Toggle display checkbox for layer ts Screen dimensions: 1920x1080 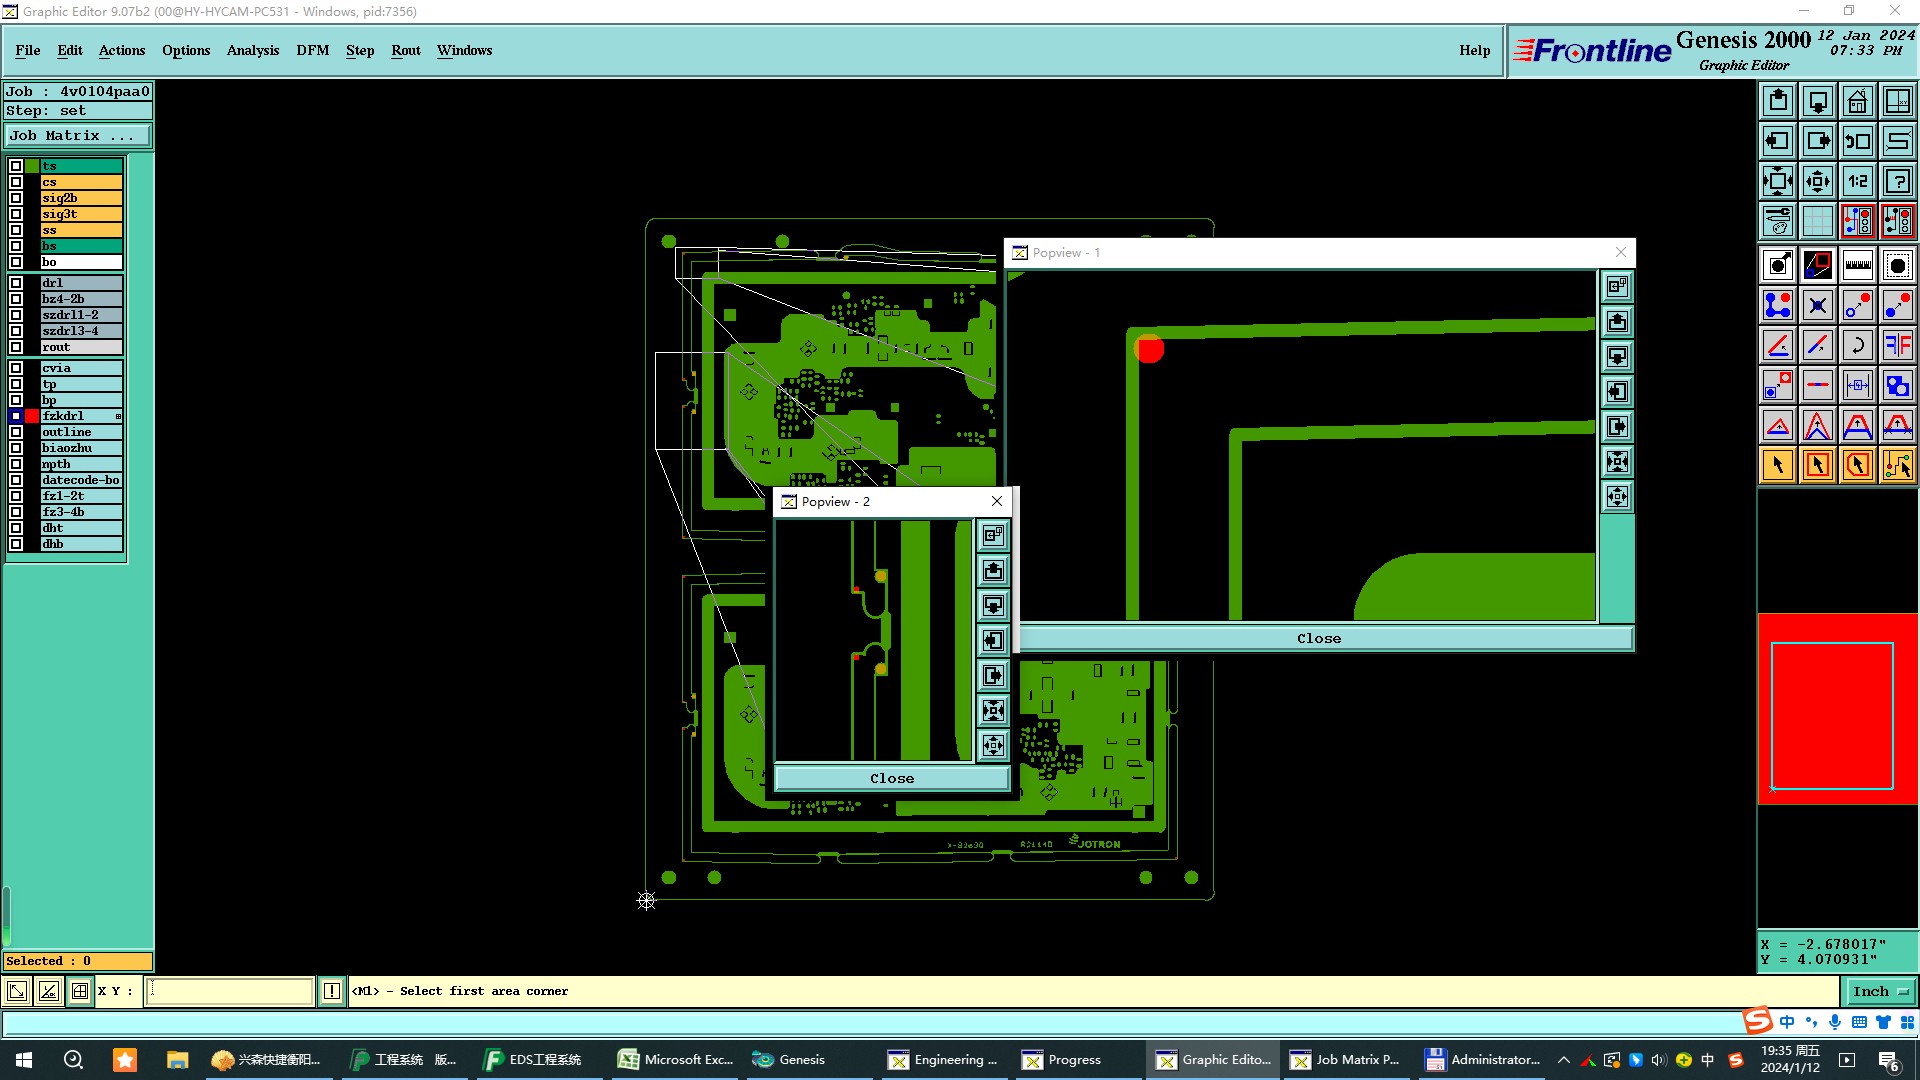pos(16,166)
